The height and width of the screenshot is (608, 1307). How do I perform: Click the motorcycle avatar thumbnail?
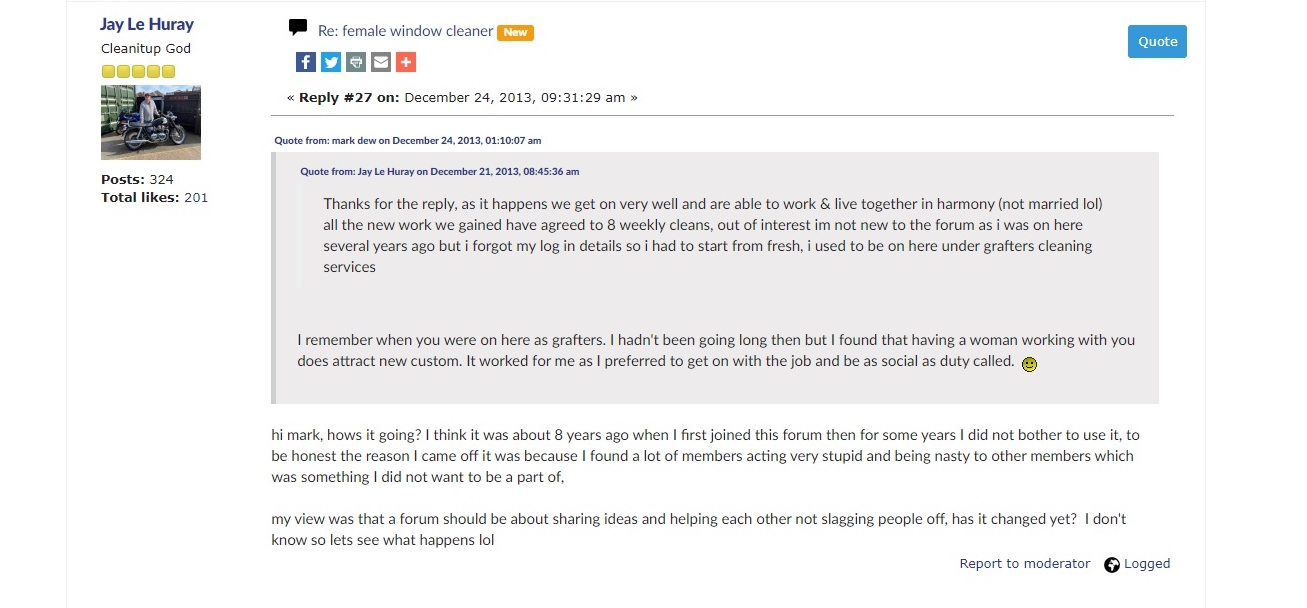pos(151,123)
